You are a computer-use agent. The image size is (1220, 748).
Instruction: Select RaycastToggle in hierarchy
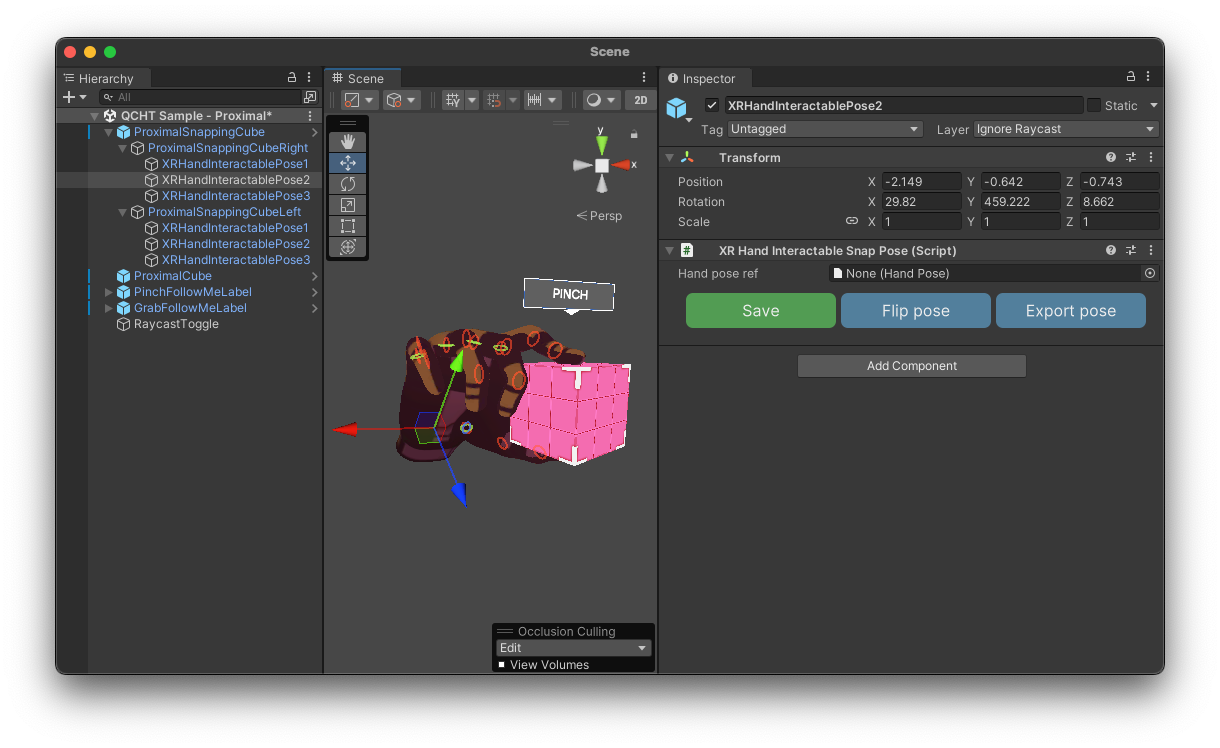(x=176, y=324)
